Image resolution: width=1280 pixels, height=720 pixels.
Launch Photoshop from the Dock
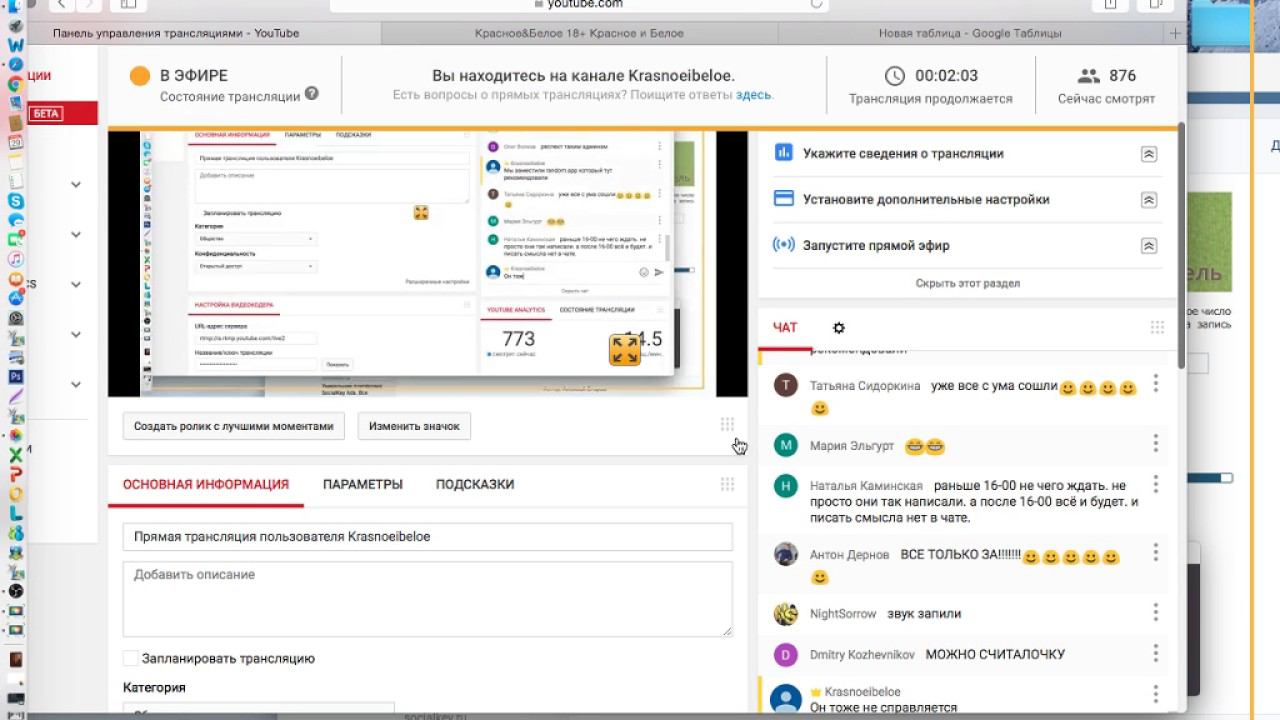[x=16, y=377]
